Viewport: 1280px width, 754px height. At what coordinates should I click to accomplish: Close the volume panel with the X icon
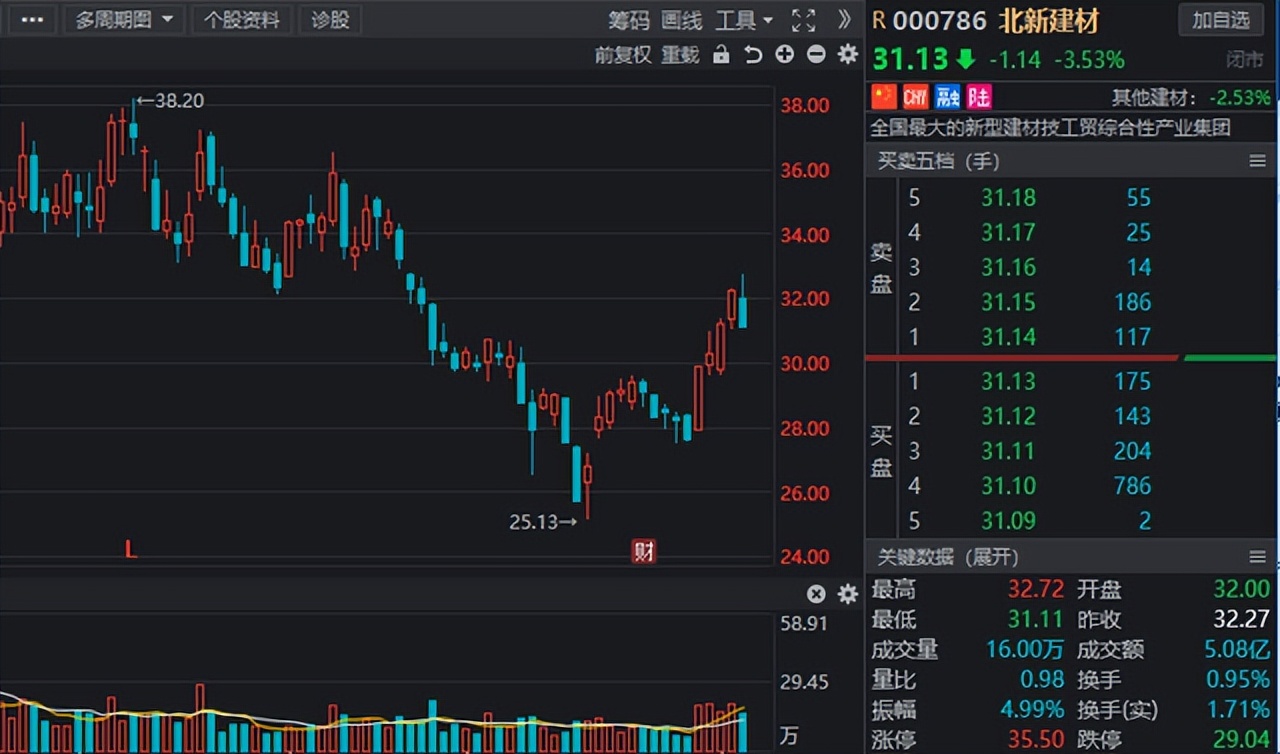click(x=816, y=593)
